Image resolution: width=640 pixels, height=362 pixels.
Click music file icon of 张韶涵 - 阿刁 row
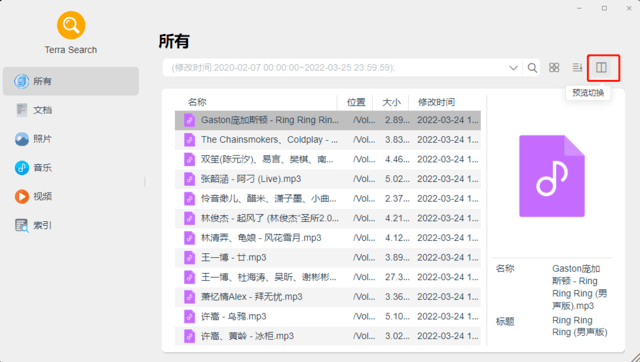click(x=189, y=179)
